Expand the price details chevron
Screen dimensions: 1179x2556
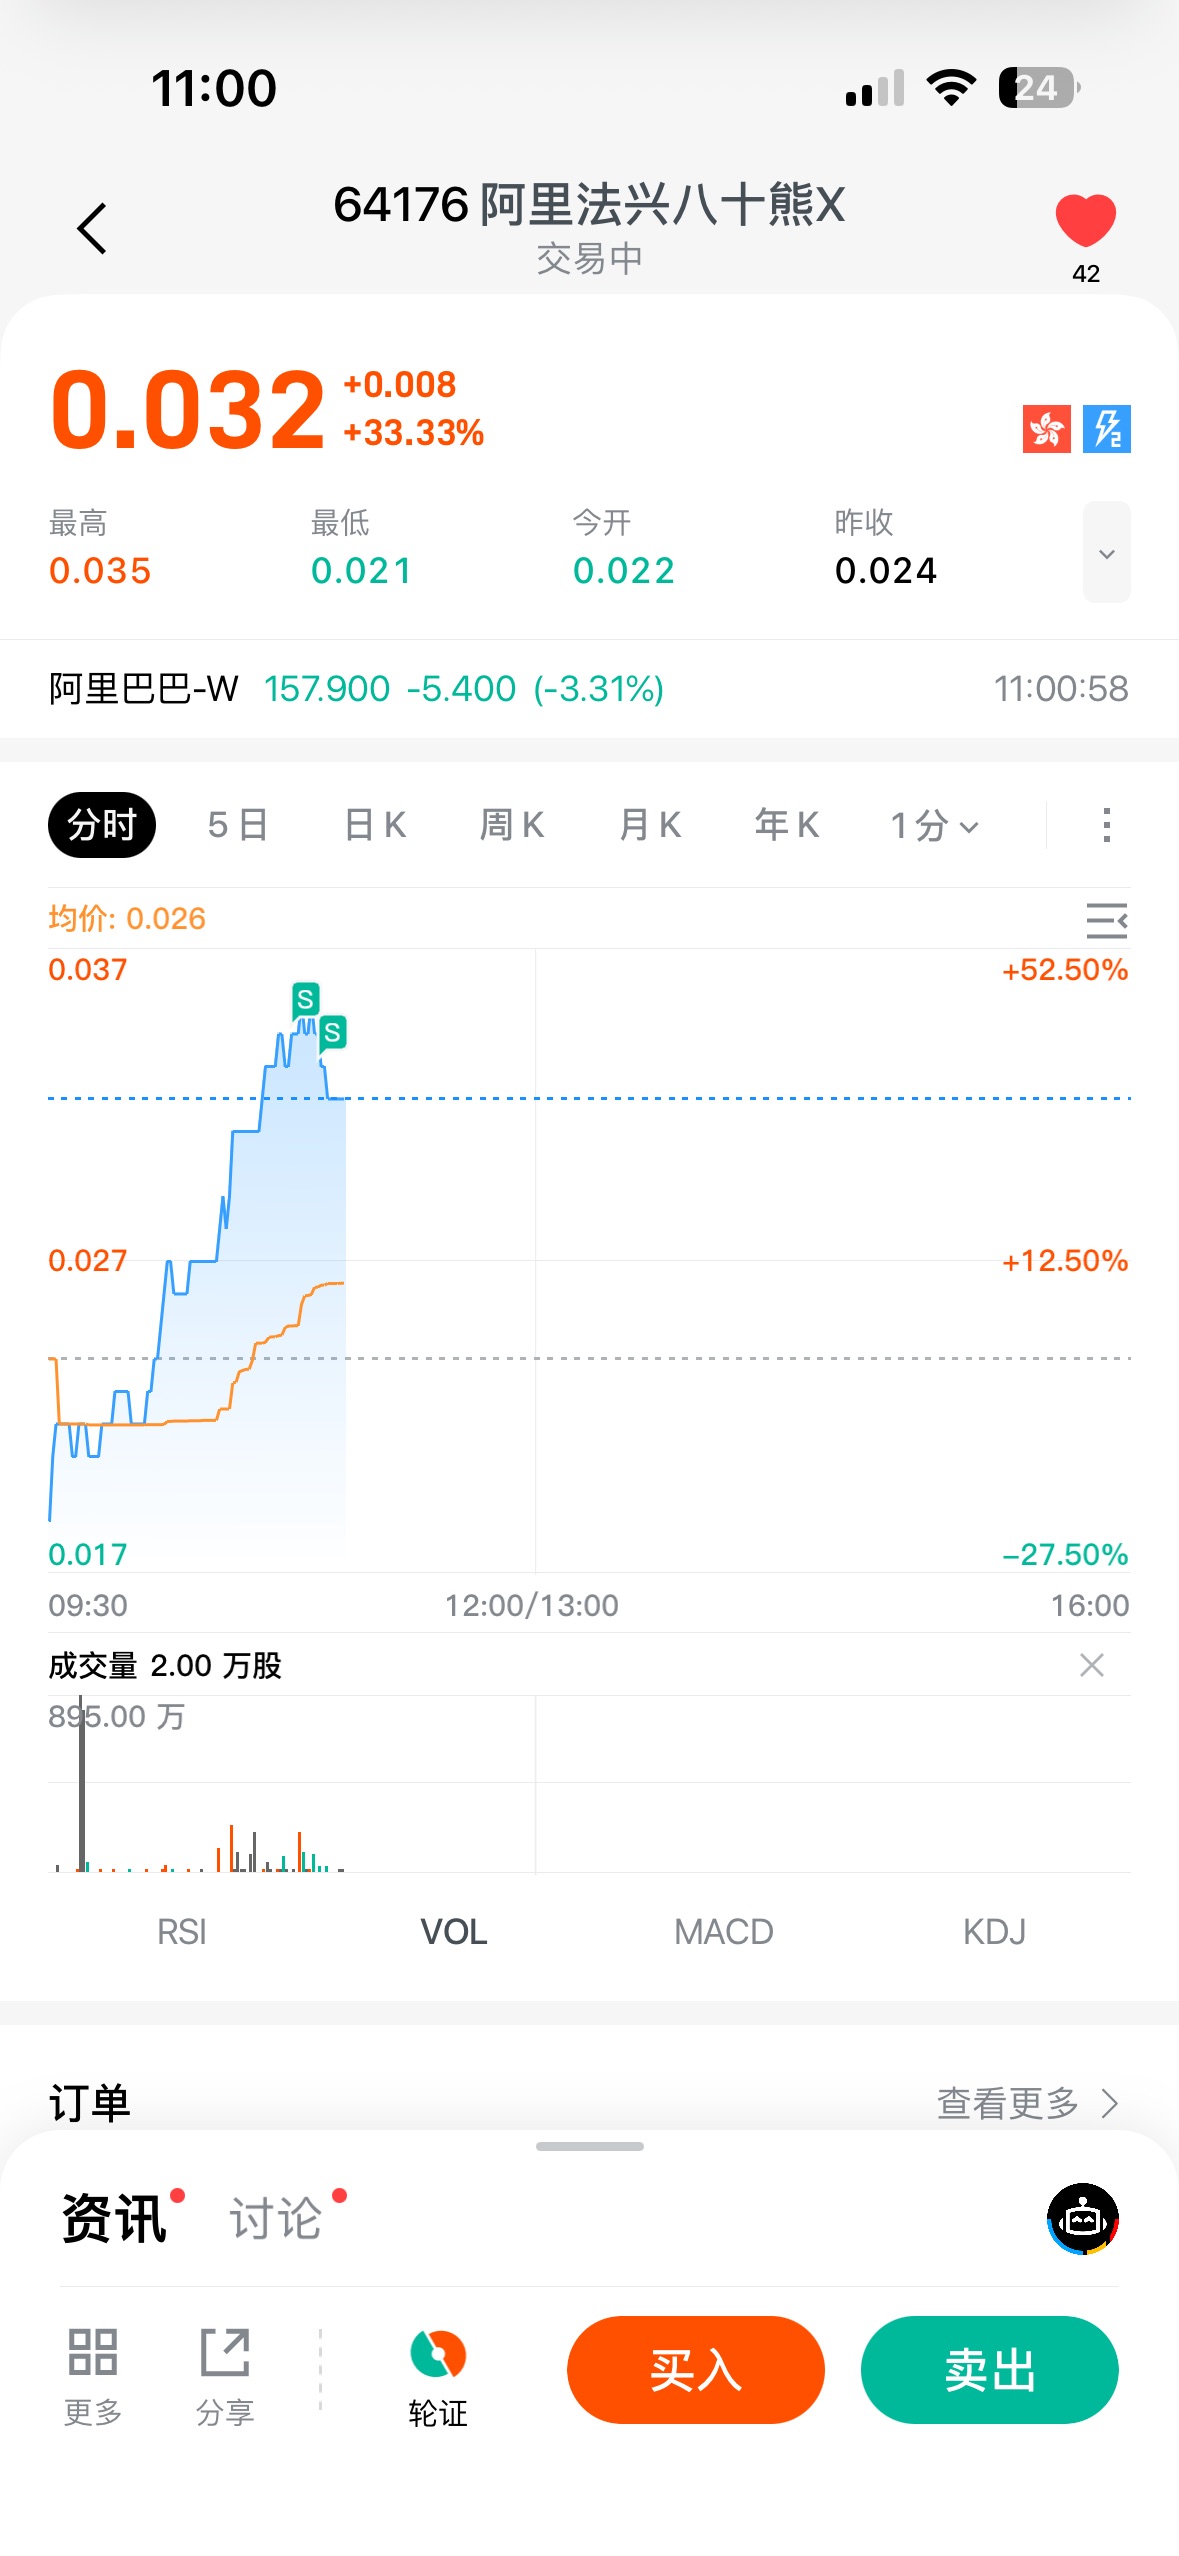click(1106, 553)
